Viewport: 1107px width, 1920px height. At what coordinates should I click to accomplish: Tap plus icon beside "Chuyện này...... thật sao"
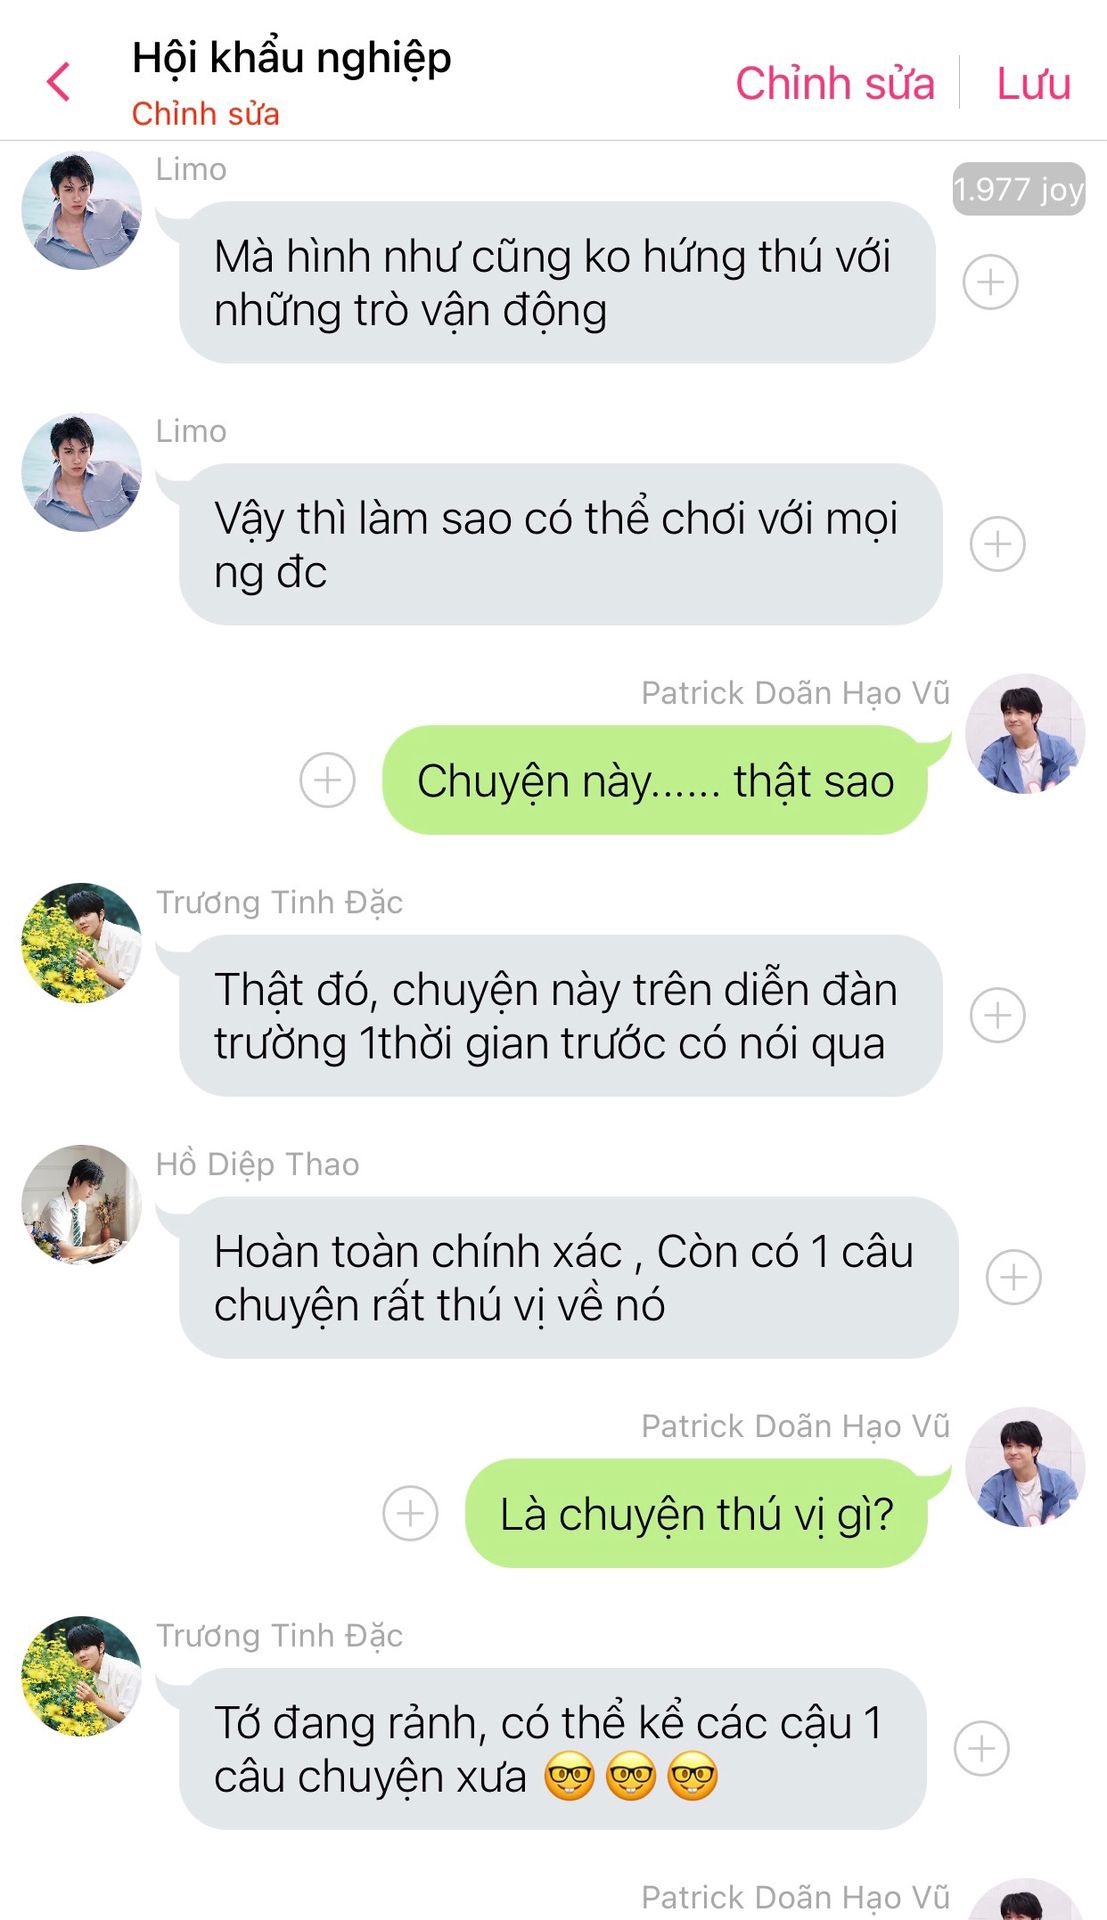tap(327, 780)
